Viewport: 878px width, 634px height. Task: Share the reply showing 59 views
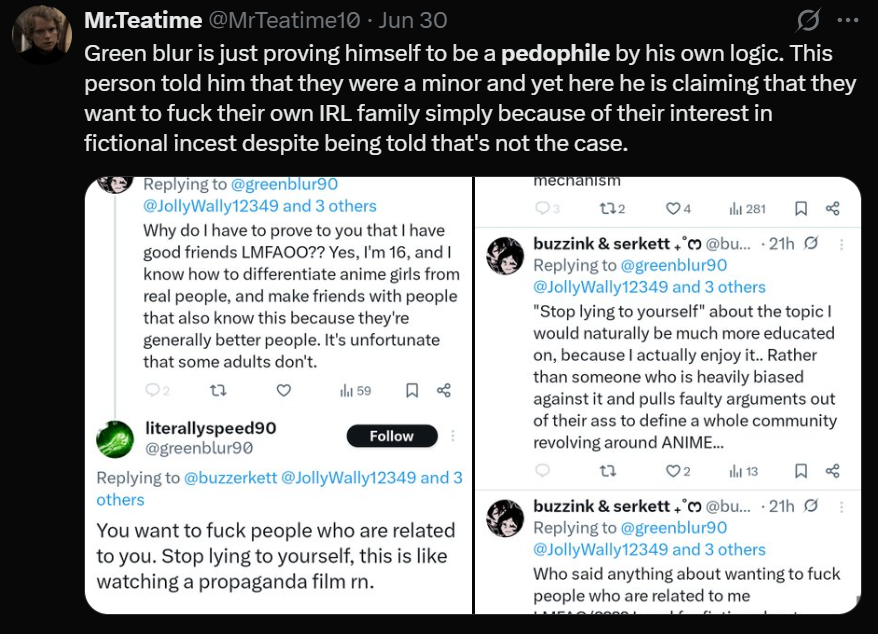click(x=443, y=390)
